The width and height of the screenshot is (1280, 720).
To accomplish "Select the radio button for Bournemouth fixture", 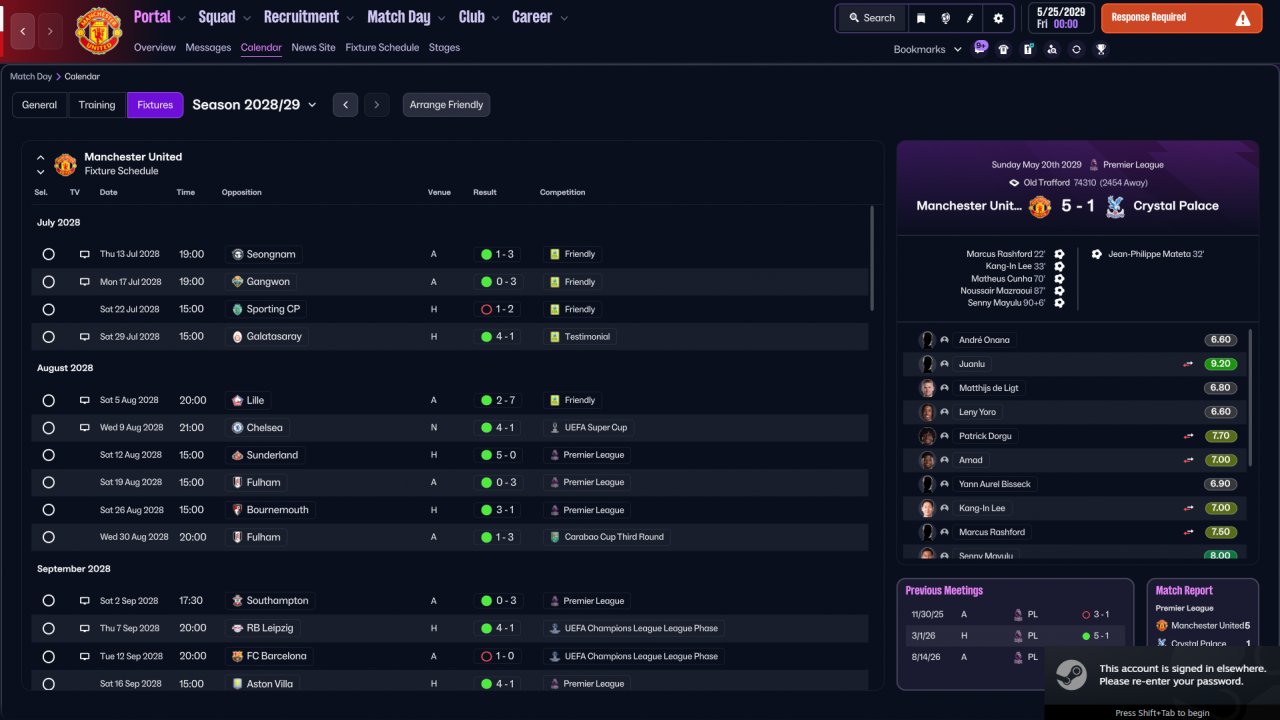I will pos(48,510).
